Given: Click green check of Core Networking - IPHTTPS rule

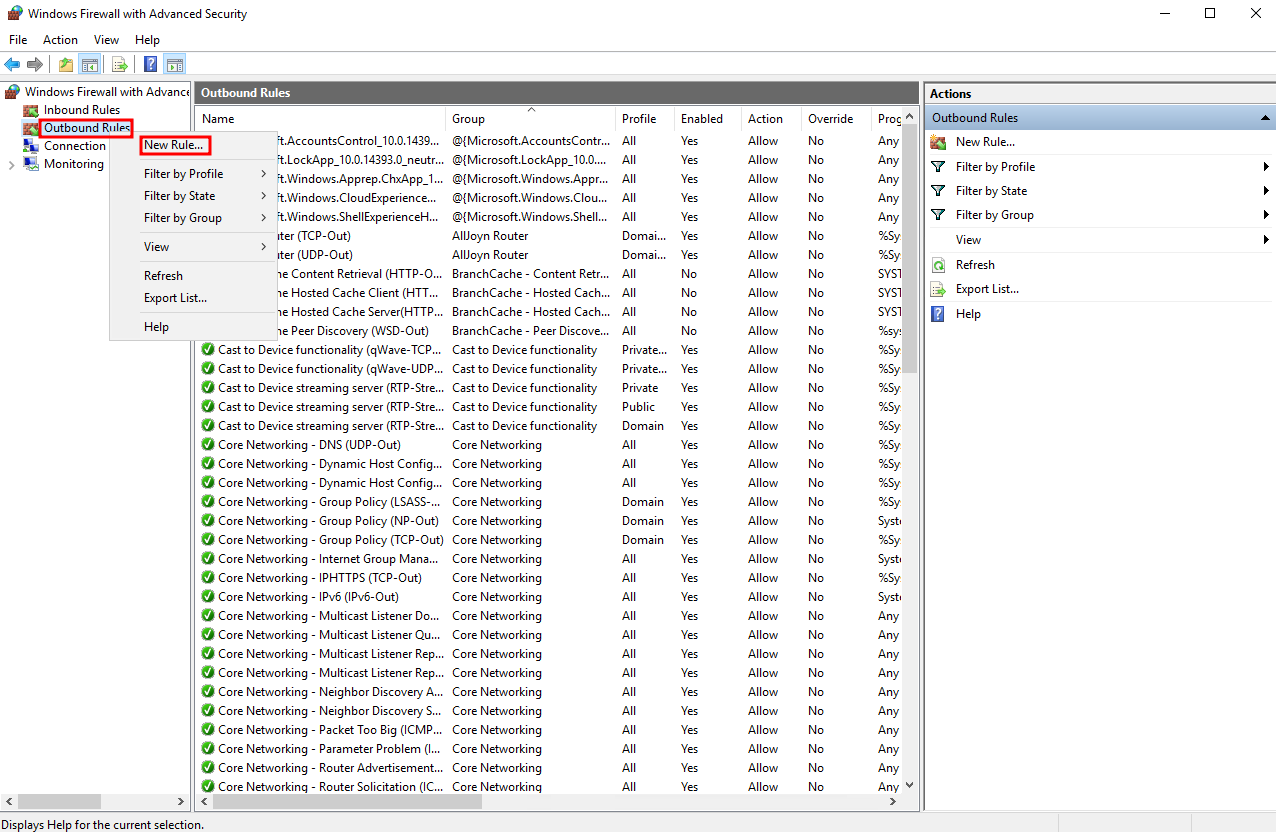Looking at the screenshot, I should point(208,578).
